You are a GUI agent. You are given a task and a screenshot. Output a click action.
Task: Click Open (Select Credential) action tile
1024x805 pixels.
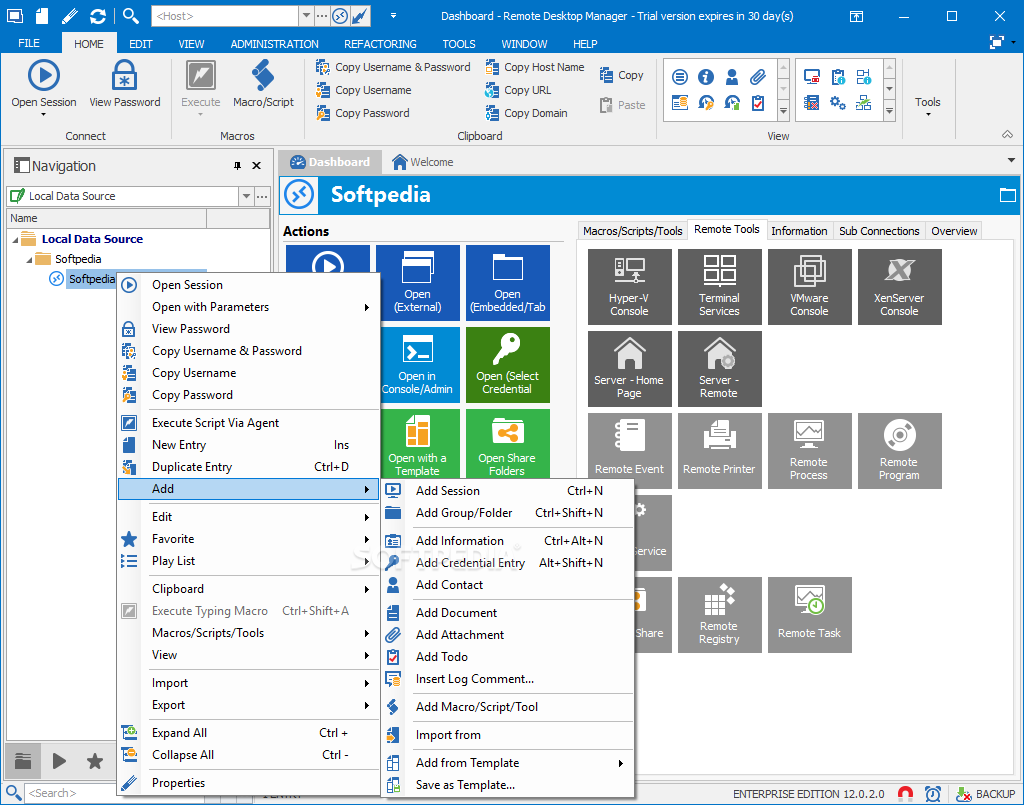(x=508, y=365)
